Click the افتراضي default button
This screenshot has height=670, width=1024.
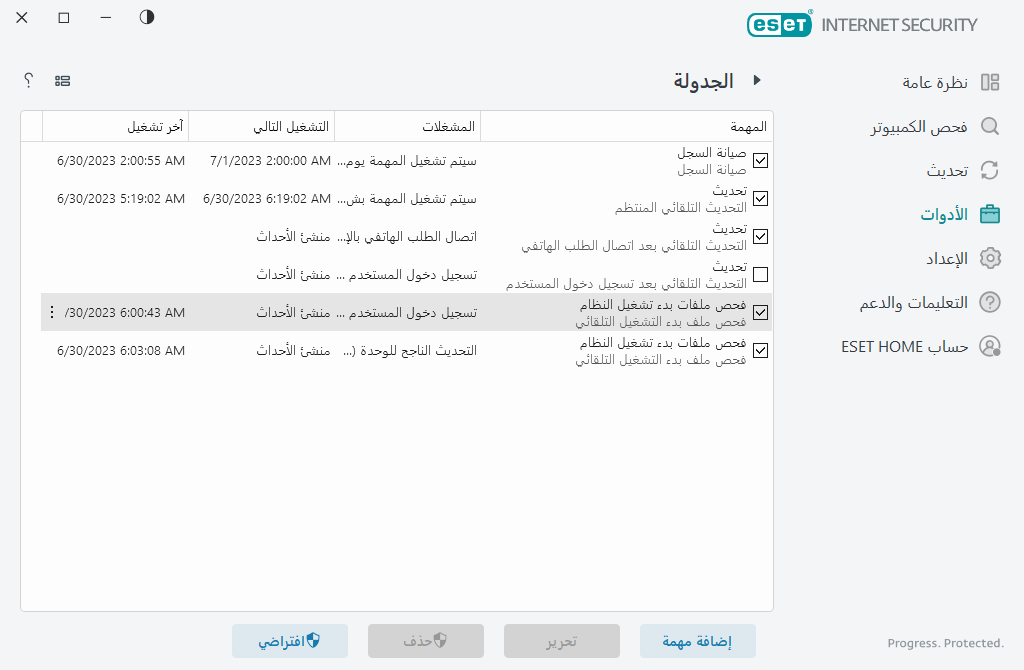coord(290,641)
